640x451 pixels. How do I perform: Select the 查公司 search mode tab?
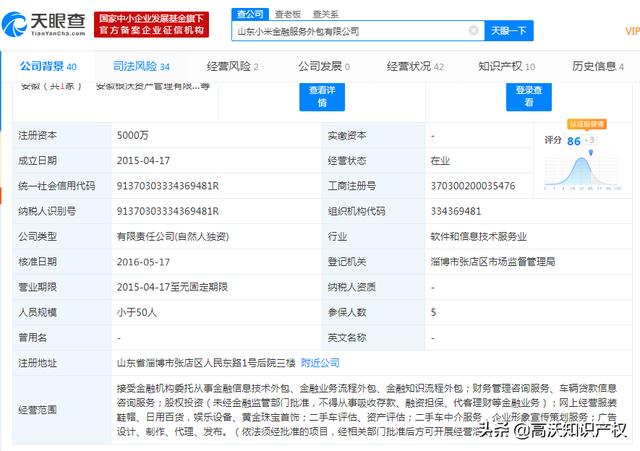pyautogui.click(x=250, y=14)
